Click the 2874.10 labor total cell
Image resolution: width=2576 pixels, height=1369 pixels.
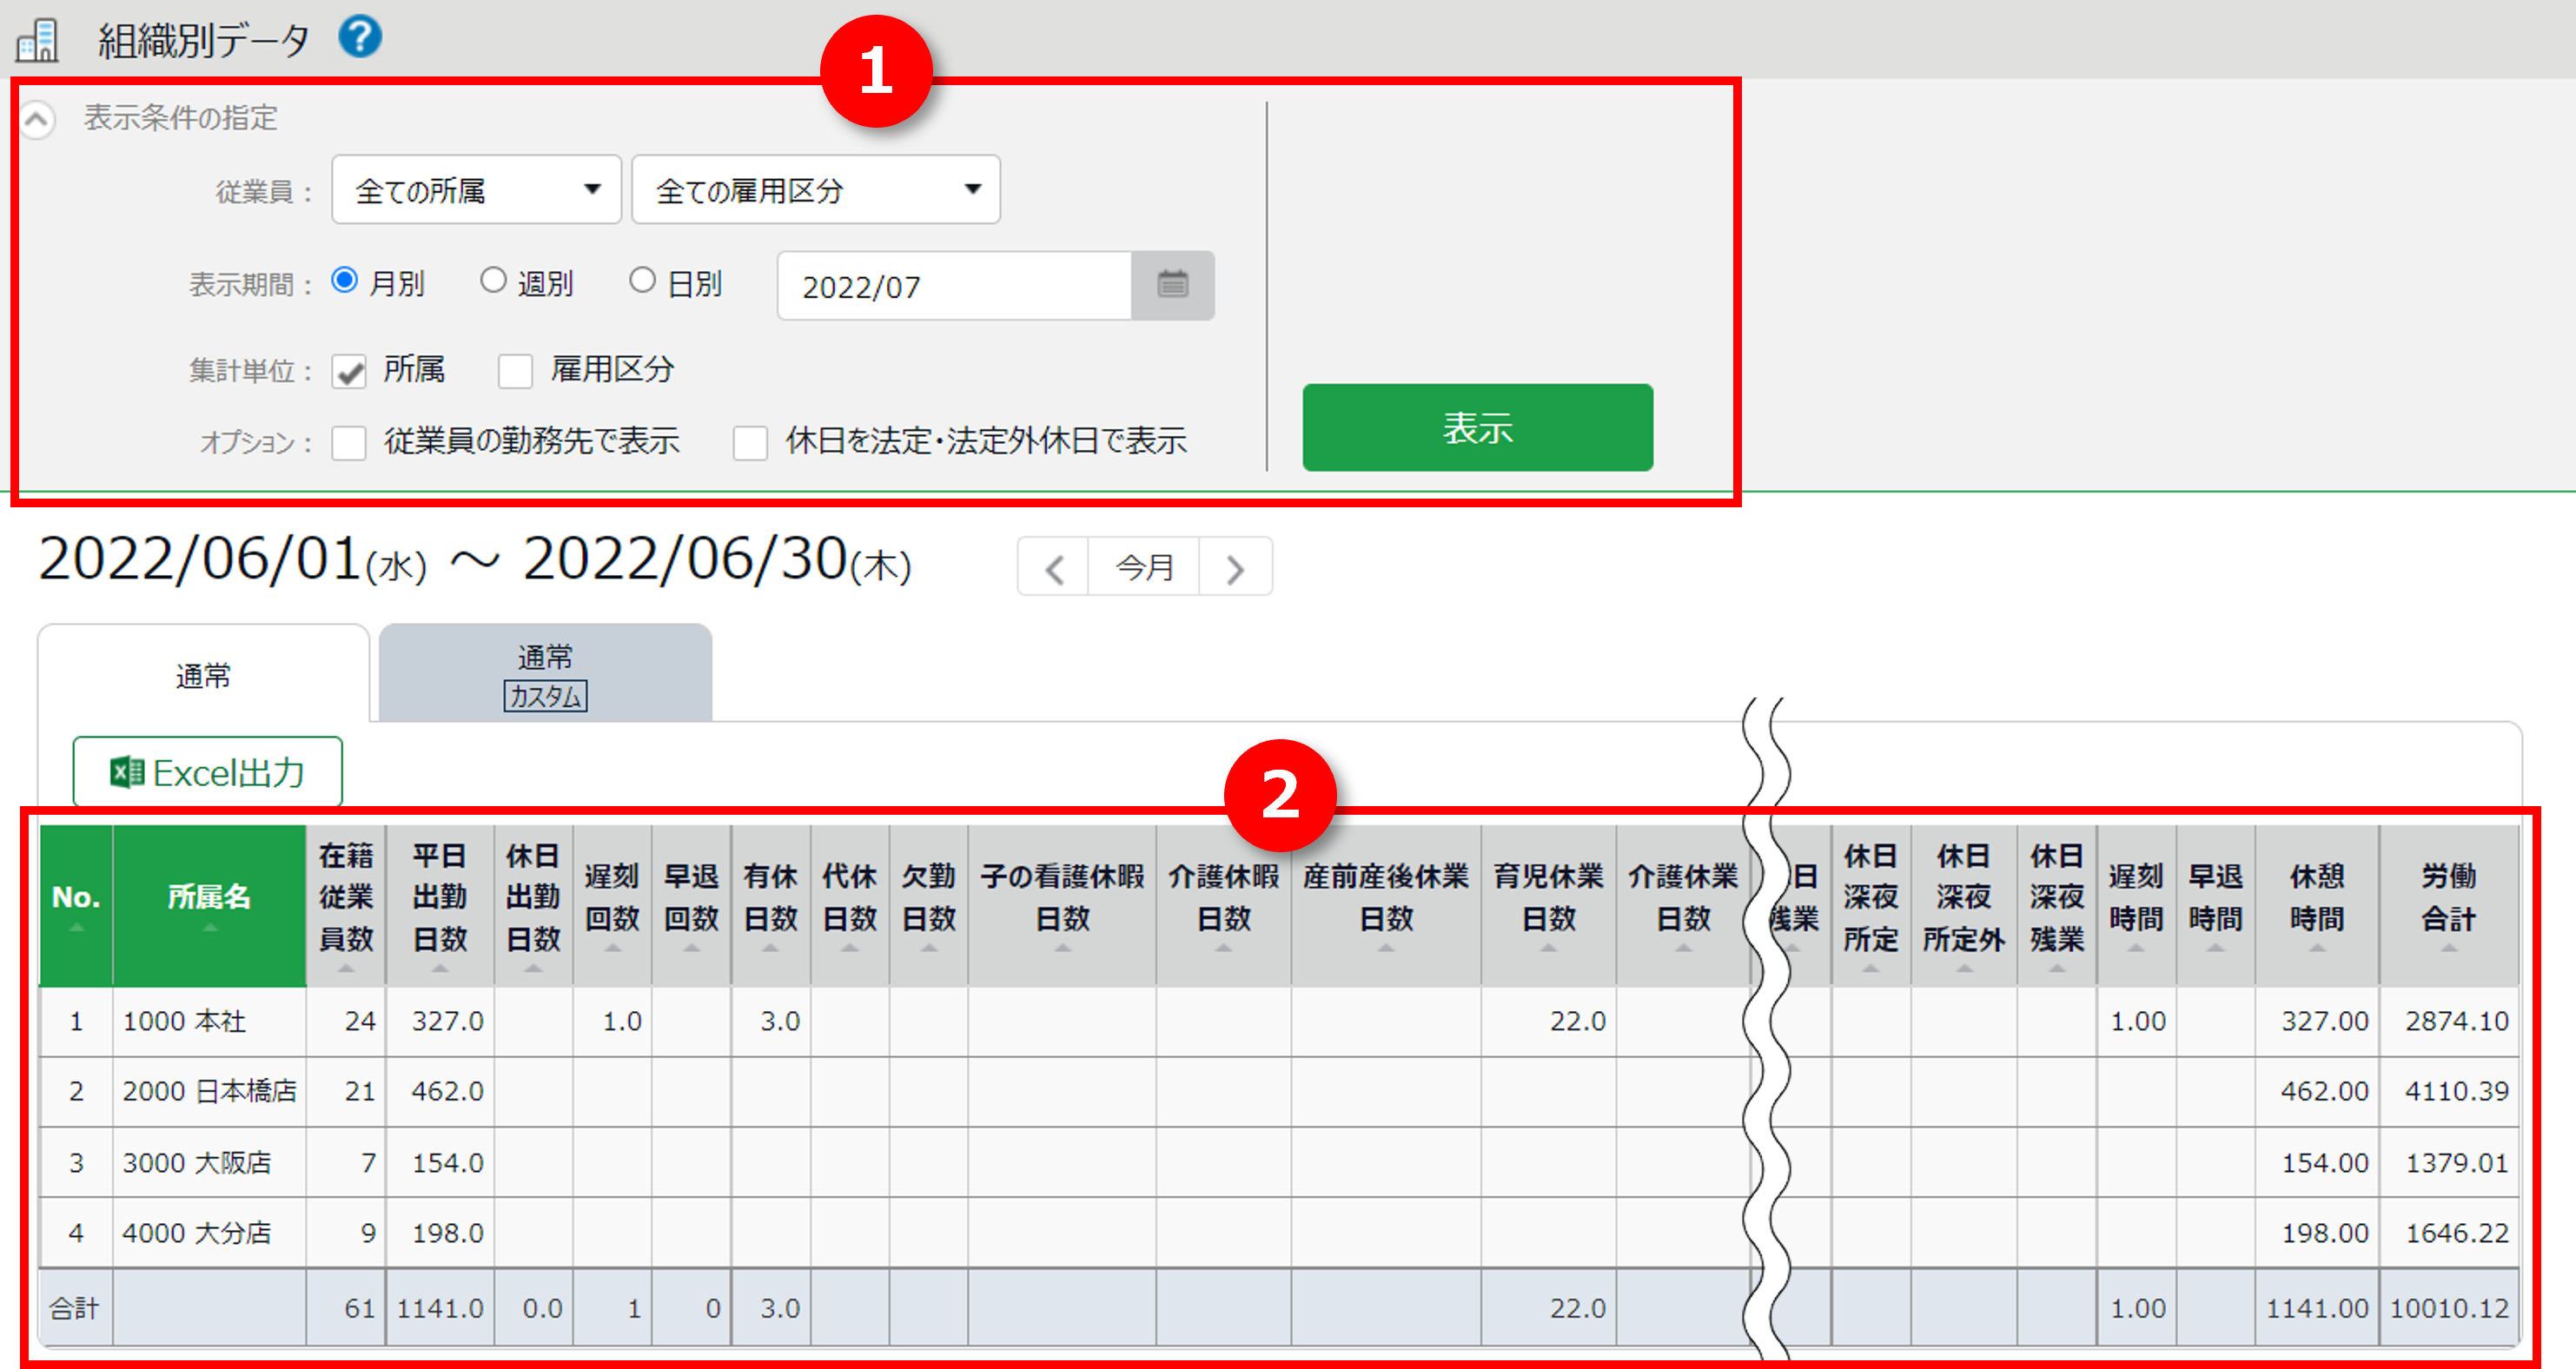coord(2449,1021)
